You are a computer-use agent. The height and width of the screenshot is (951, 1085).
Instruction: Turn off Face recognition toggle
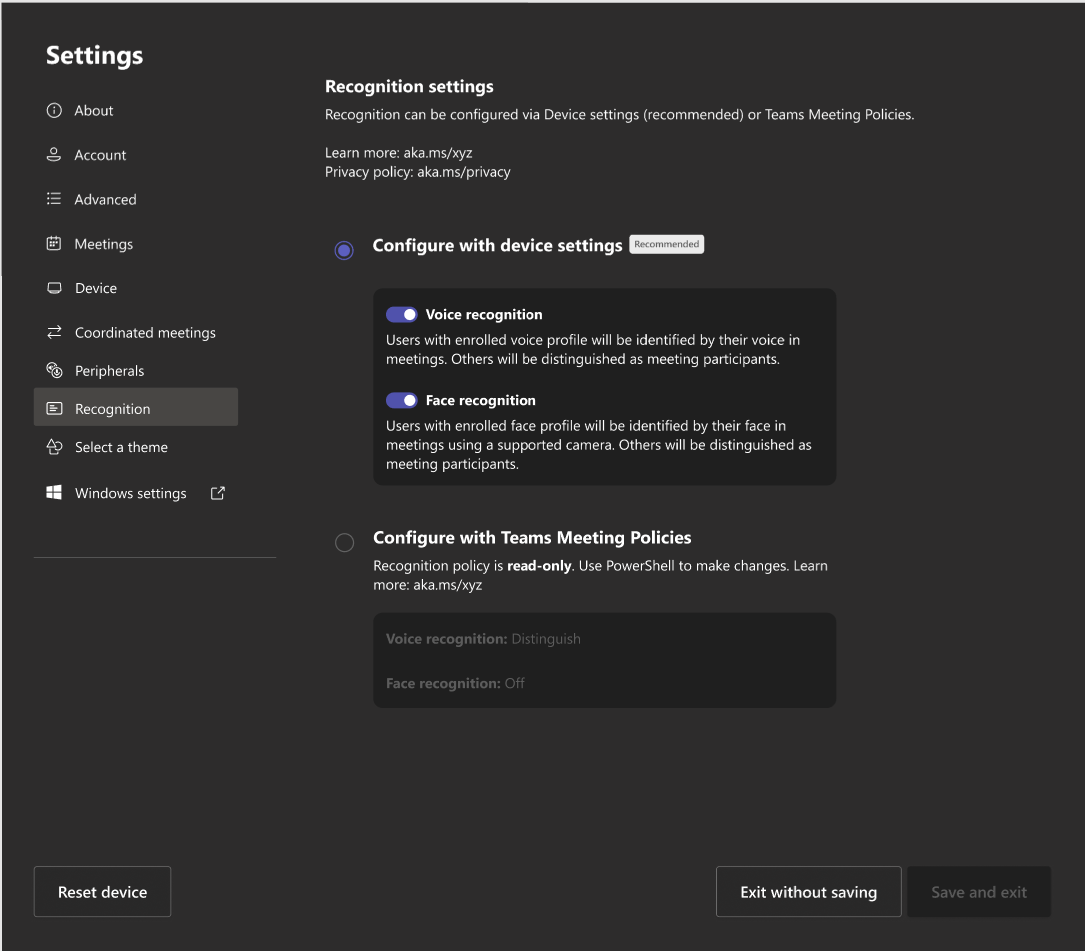click(401, 401)
